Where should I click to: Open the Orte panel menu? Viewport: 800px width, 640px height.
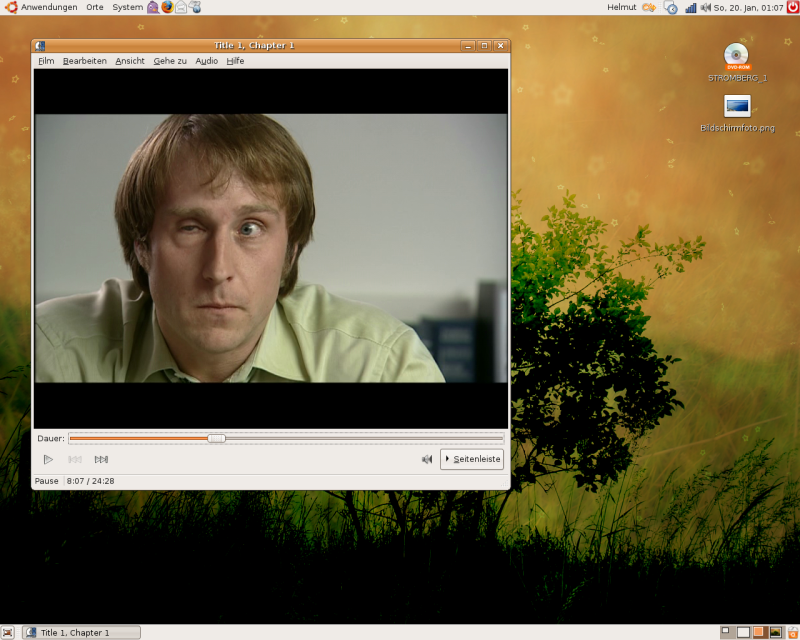pos(95,7)
